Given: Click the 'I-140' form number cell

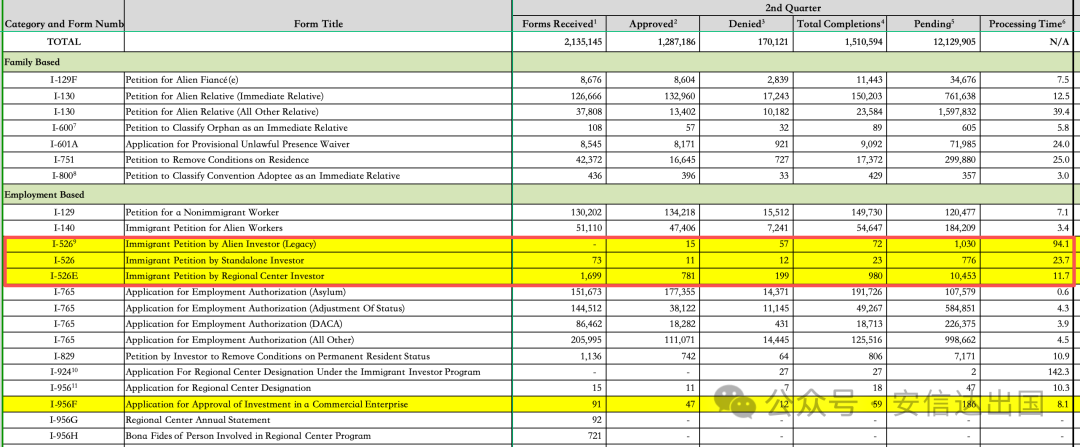Looking at the screenshot, I should tap(63, 228).
